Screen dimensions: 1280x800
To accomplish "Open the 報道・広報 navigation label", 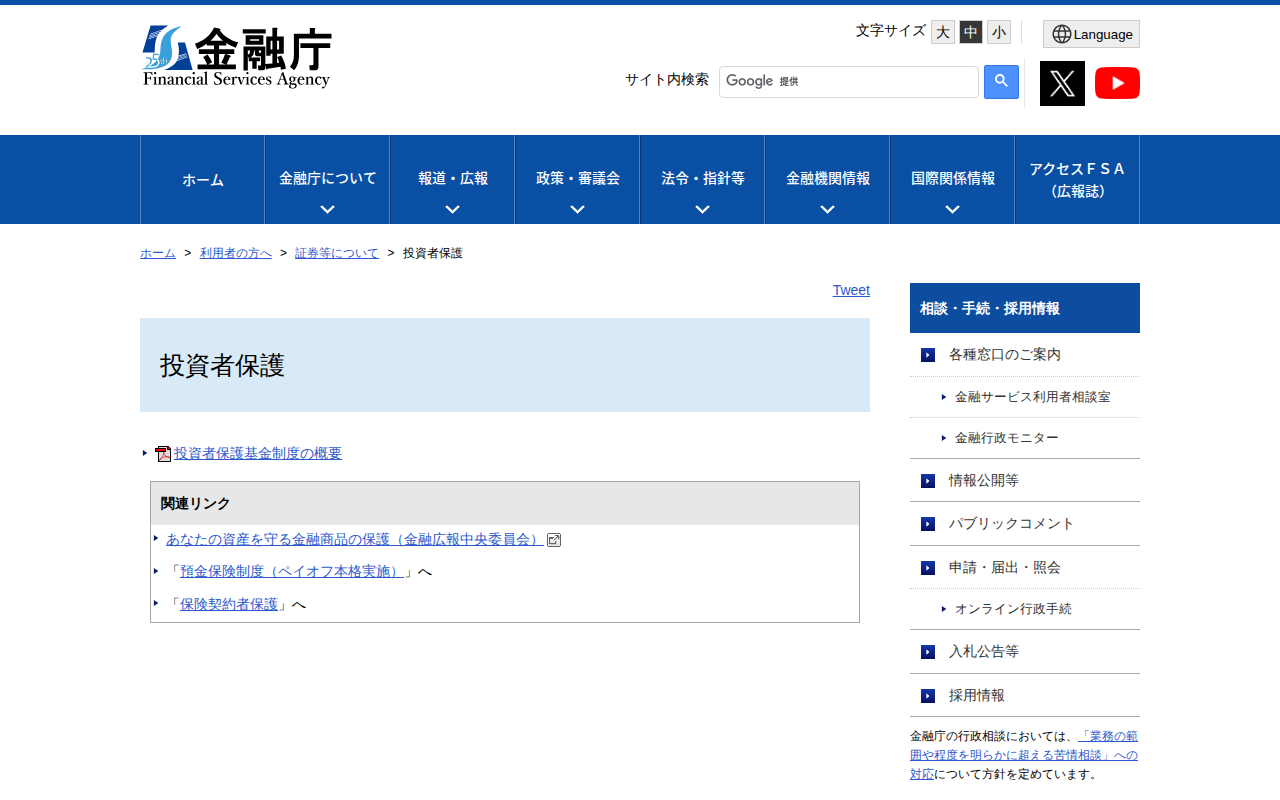I will (453, 178).
